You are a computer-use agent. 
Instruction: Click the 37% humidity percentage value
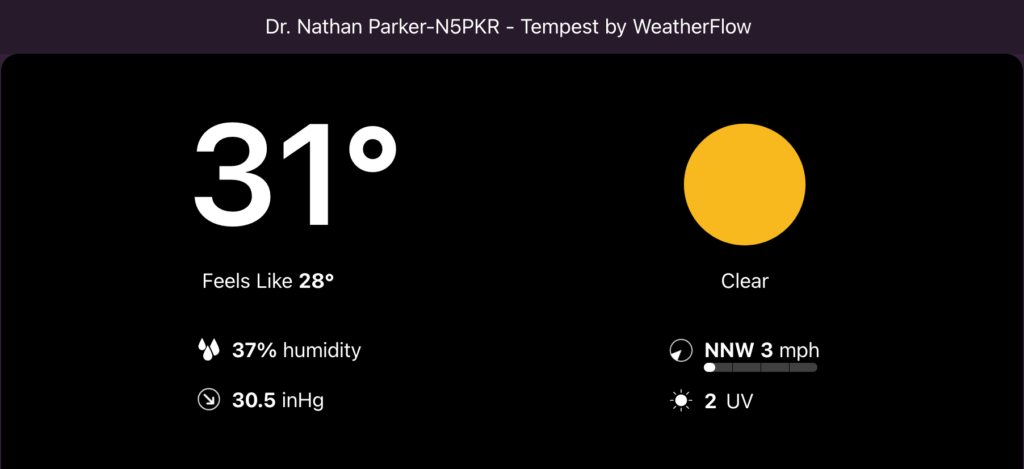tap(254, 350)
